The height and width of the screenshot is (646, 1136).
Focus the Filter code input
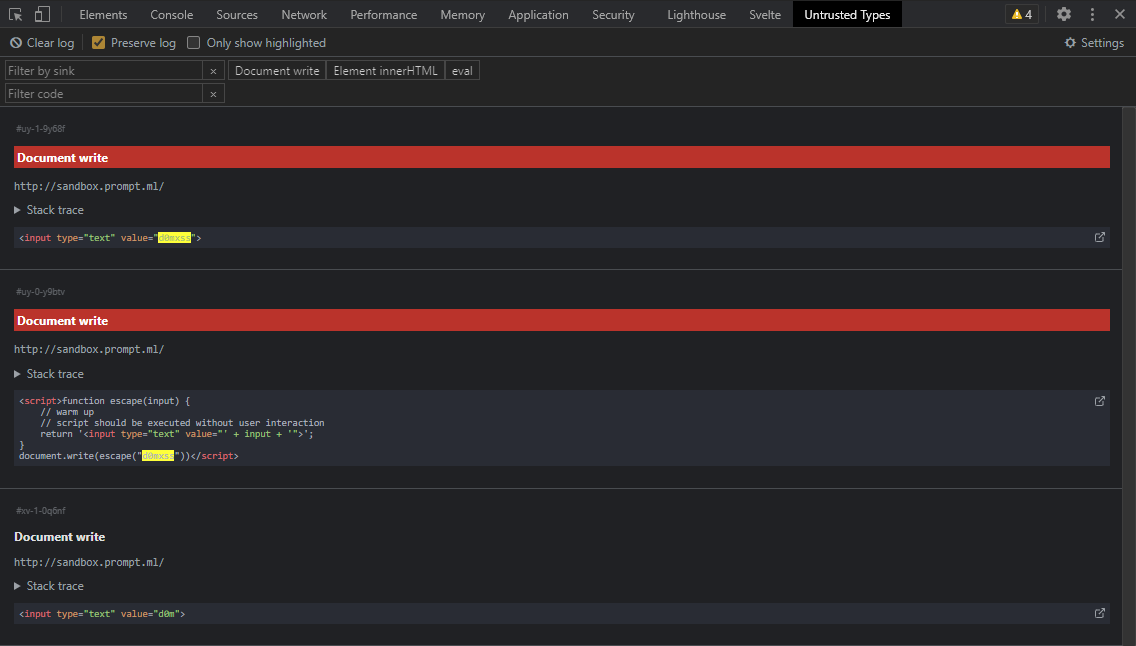(104, 93)
